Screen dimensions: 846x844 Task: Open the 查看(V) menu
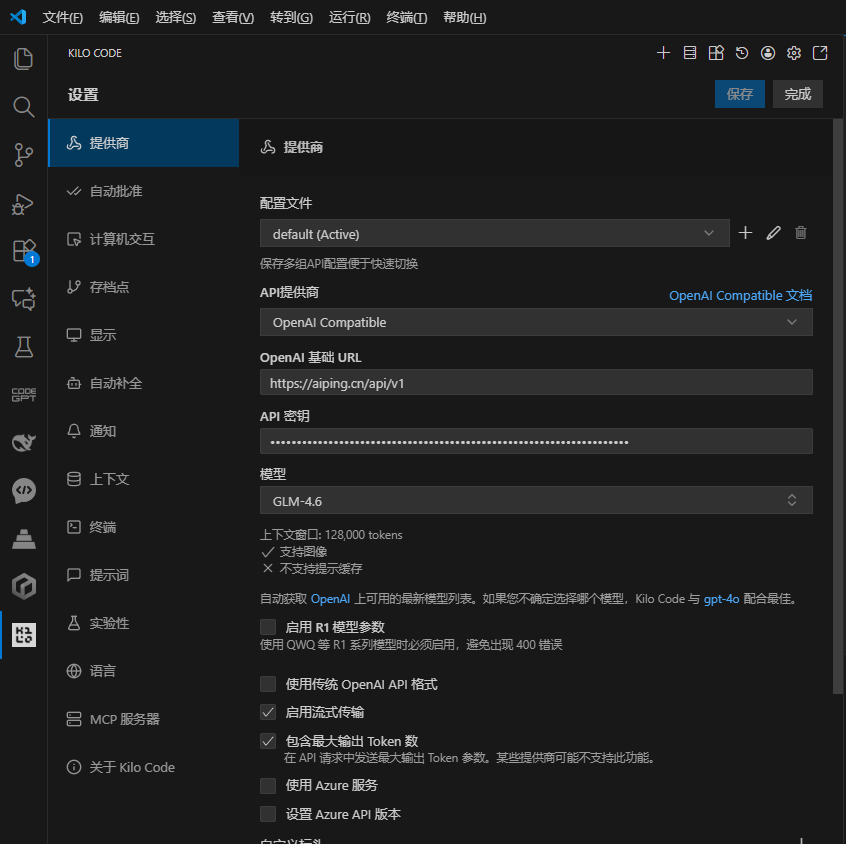(233, 17)
